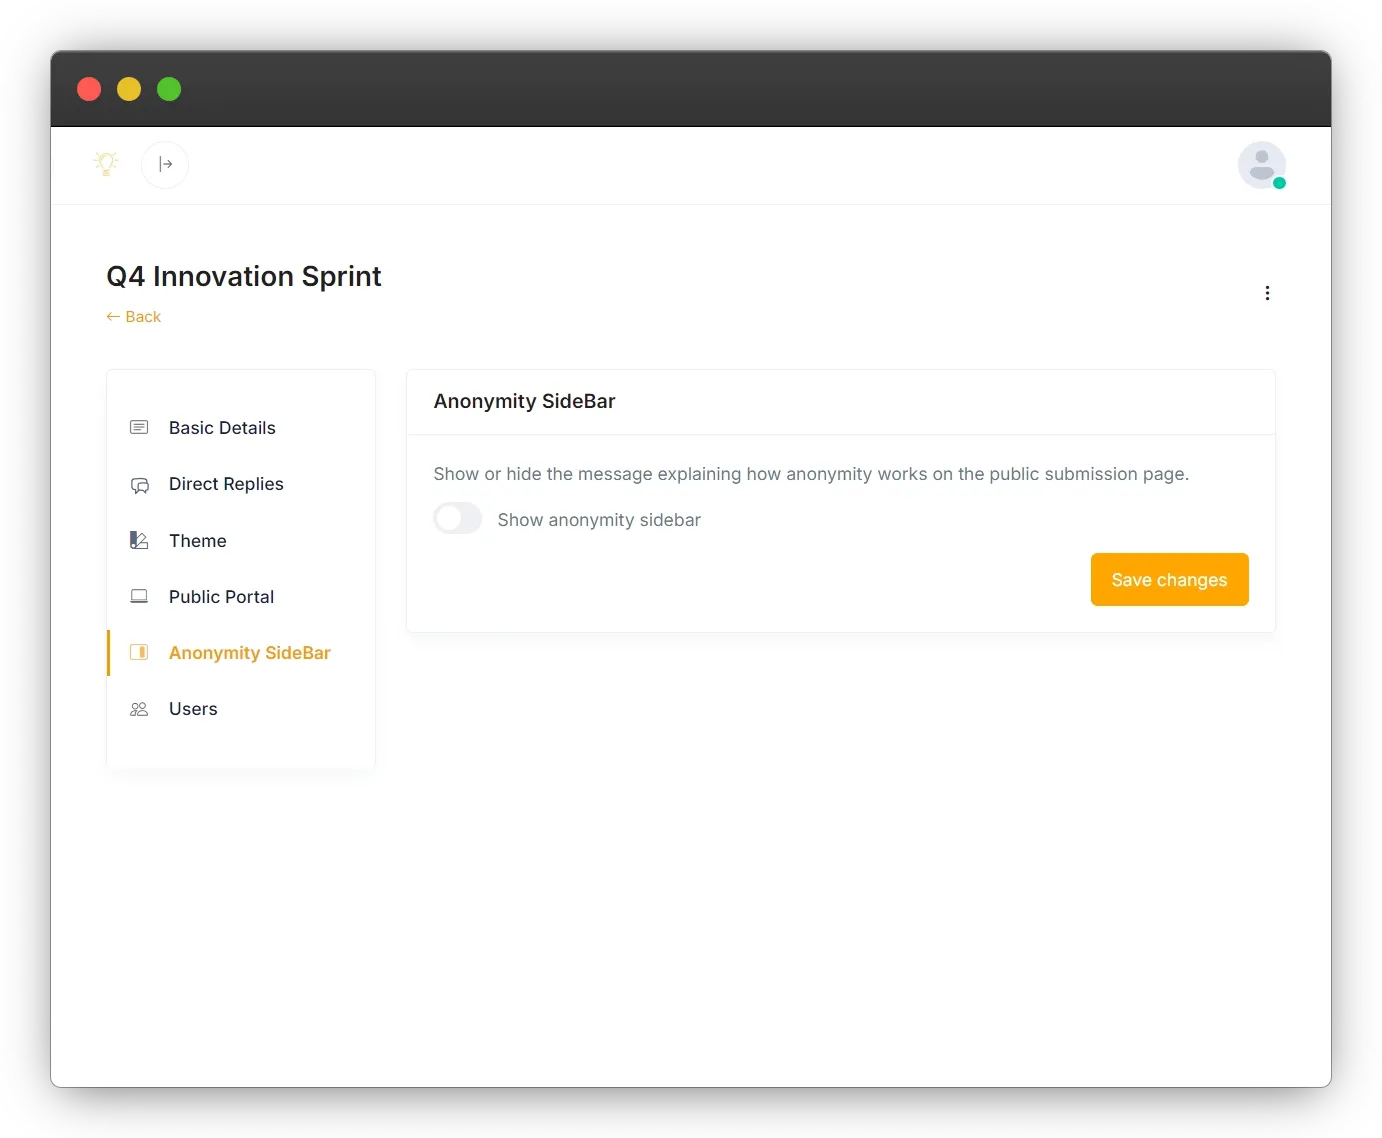
Task: Enable the Show anonymity sidebar toggle
Action: tap(457, 518)
